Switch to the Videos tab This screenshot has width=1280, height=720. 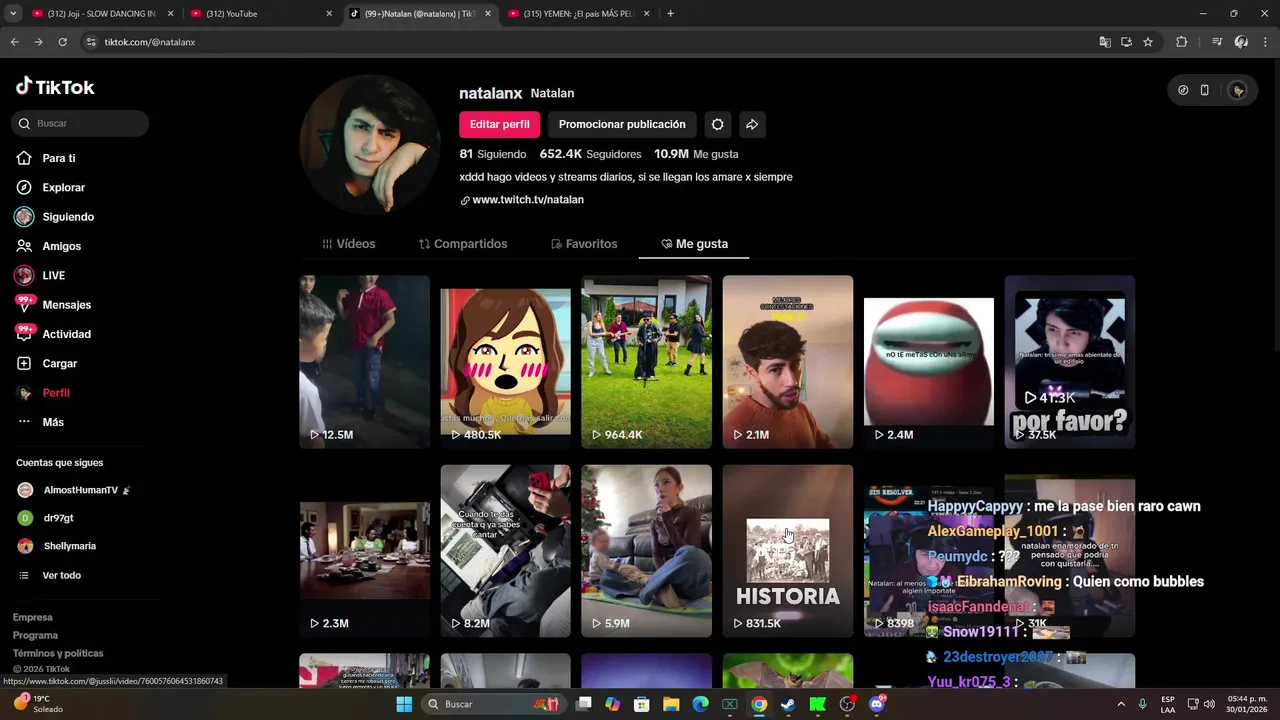click(348, 244)
